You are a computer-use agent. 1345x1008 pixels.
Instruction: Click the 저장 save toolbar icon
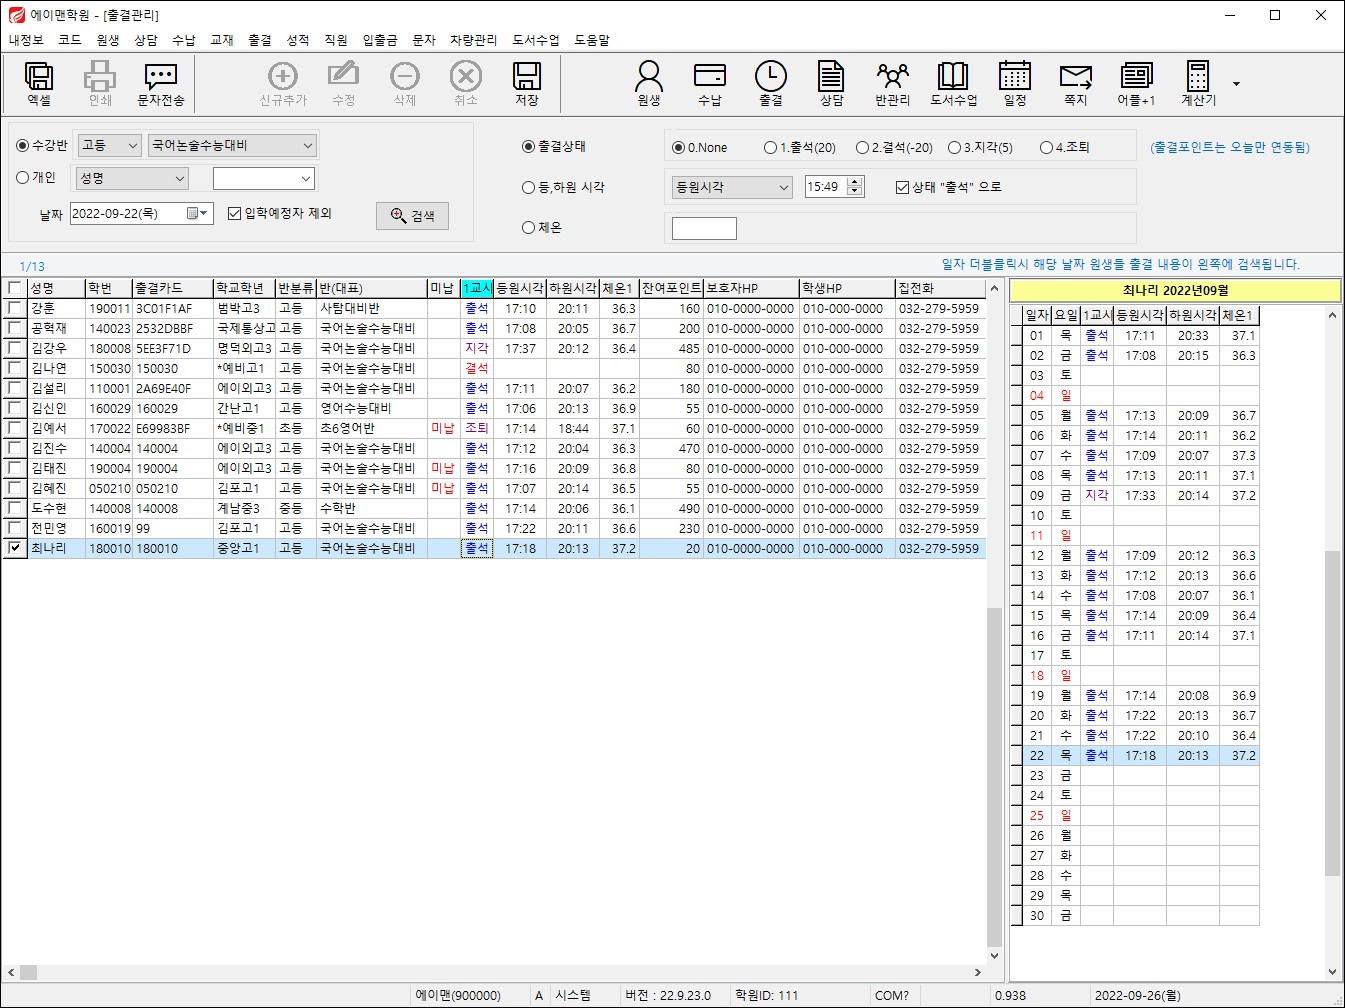[527, 83]
